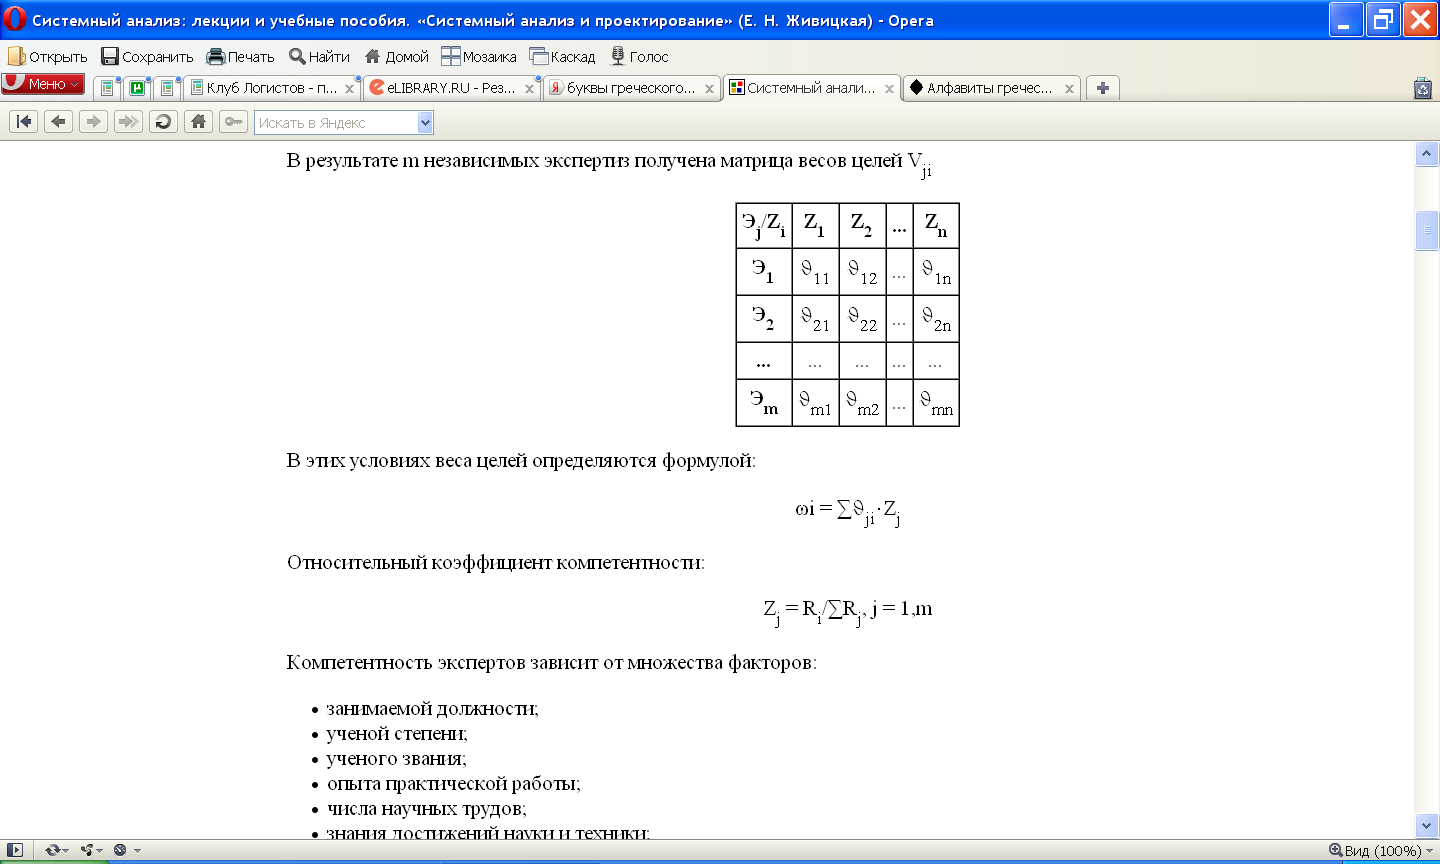The height and width of the screenshot is (864, 1440).
Task: Click table header cell Z1
Action: pyautogui.click(x=815, y=226)
